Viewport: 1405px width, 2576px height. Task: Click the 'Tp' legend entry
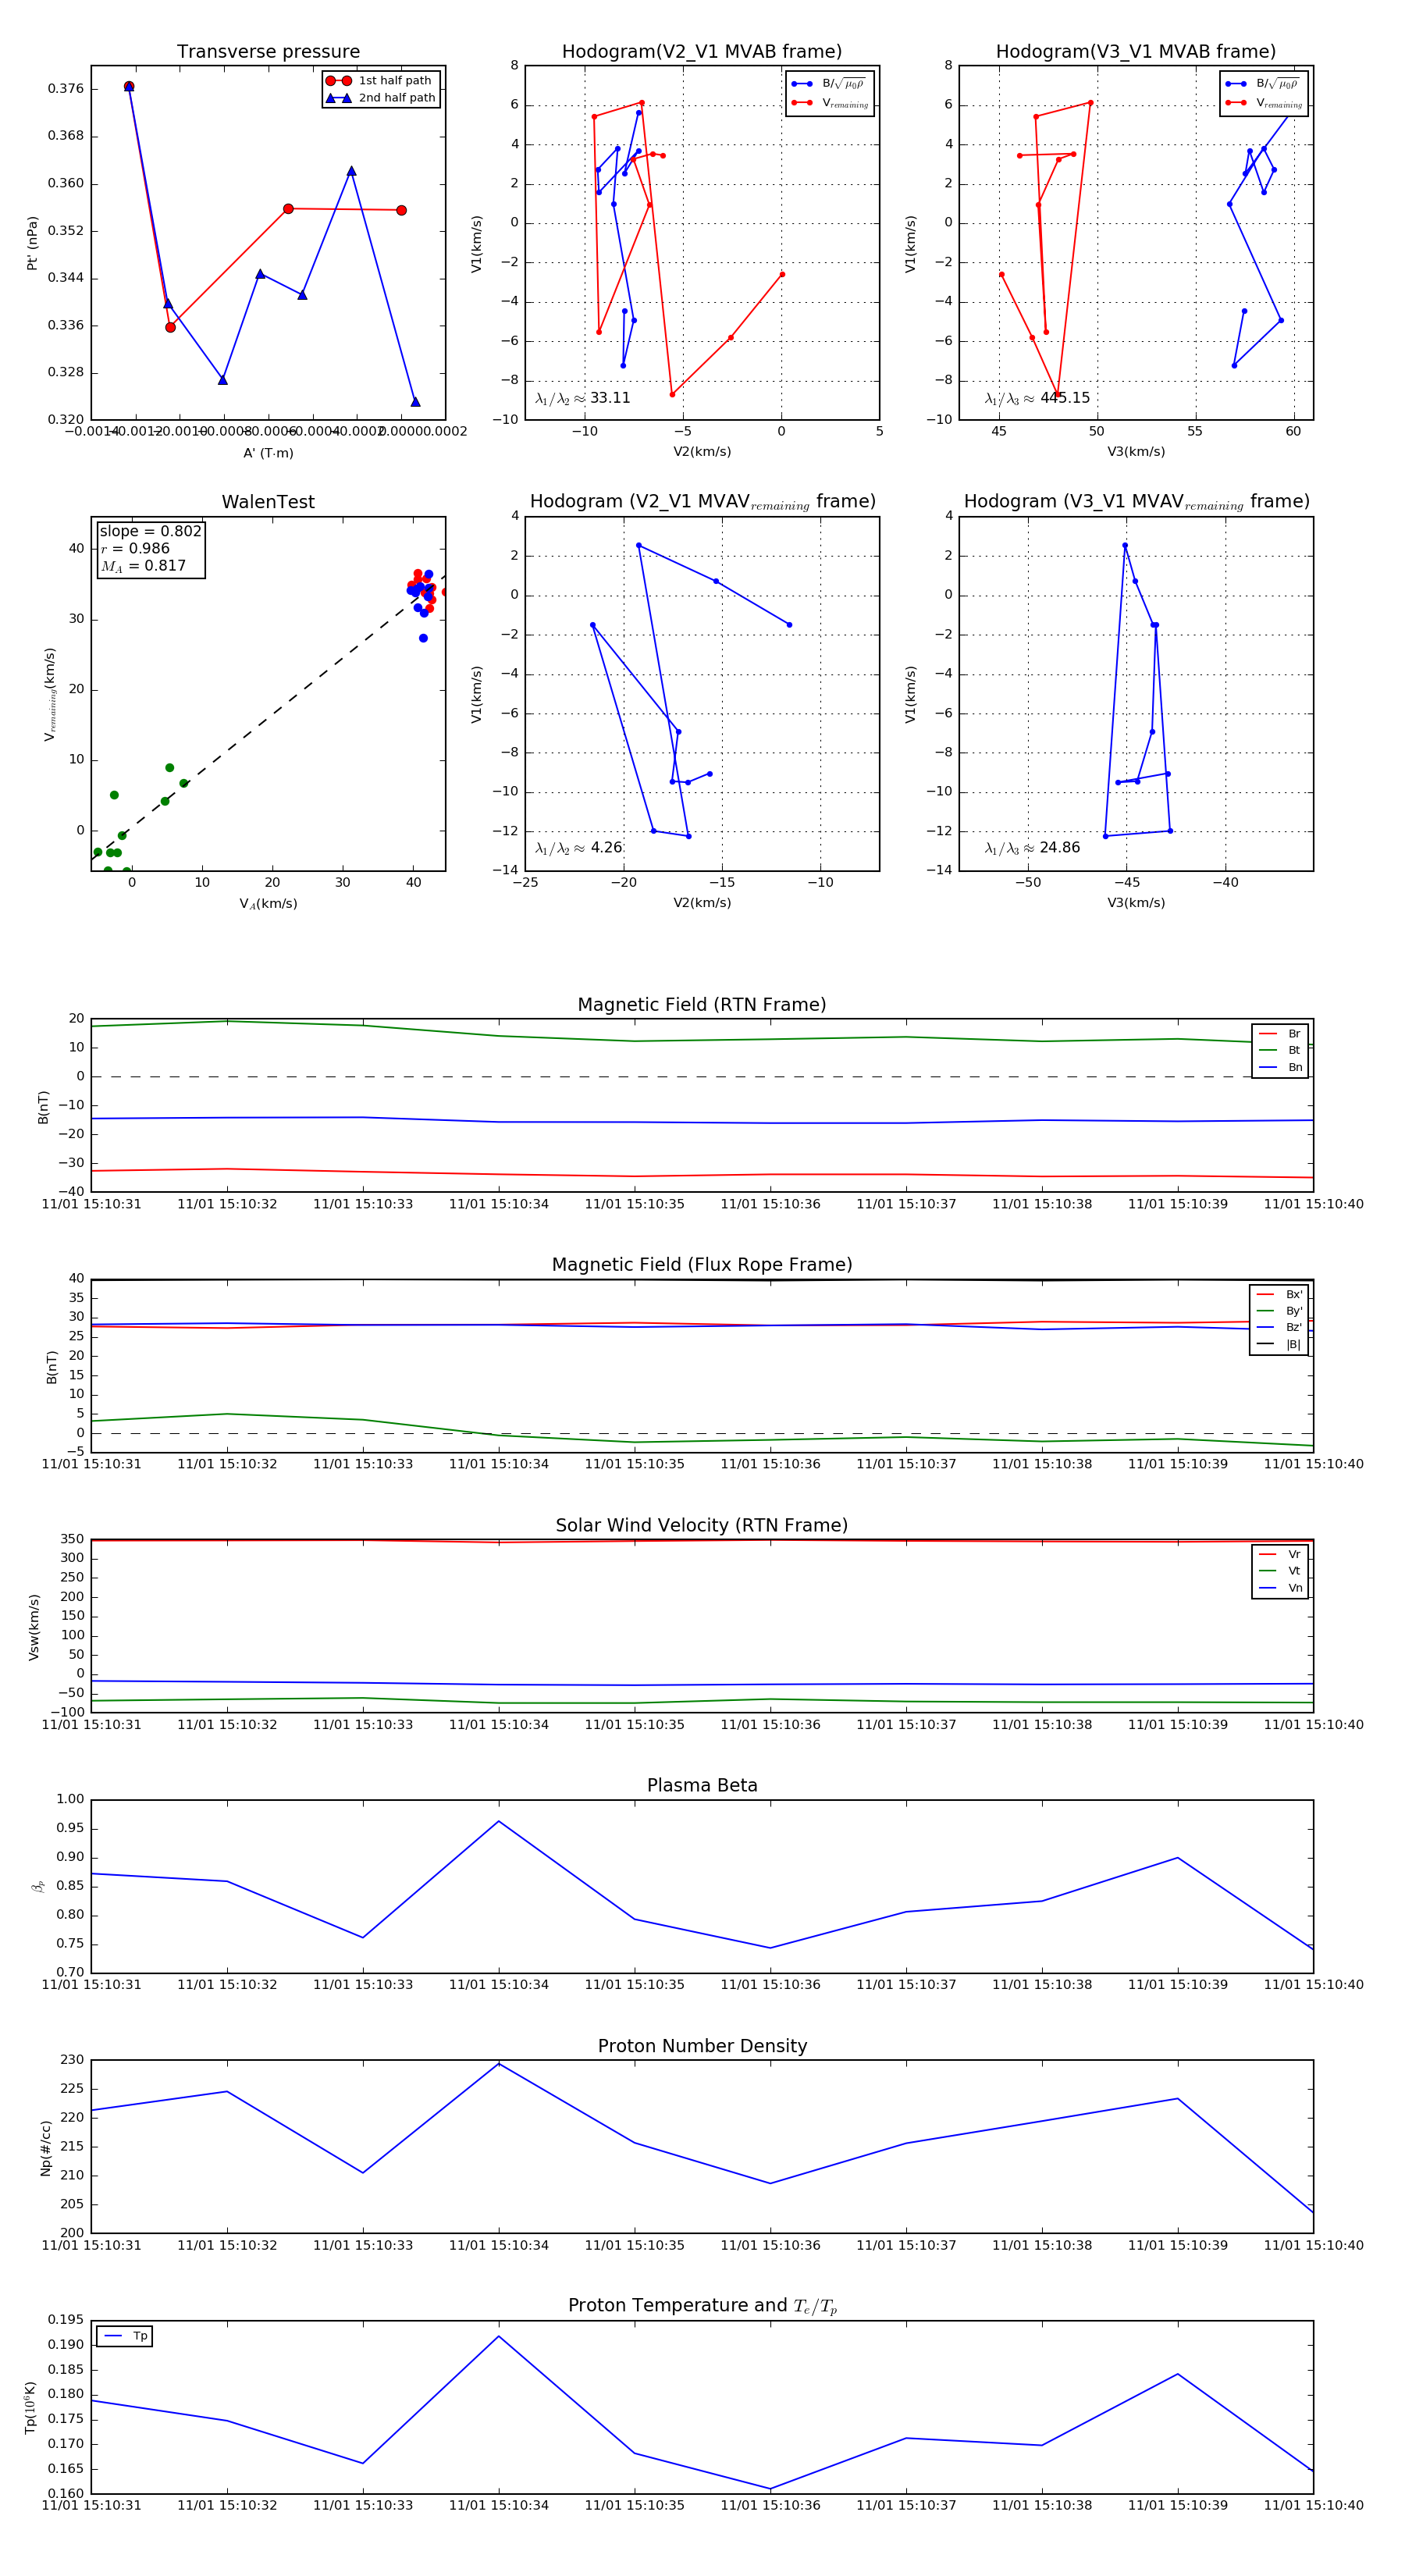click(126, 2336)
